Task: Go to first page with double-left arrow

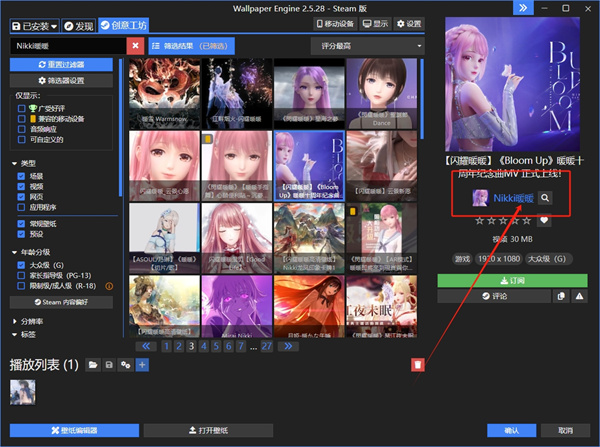Action: [146, 346]
